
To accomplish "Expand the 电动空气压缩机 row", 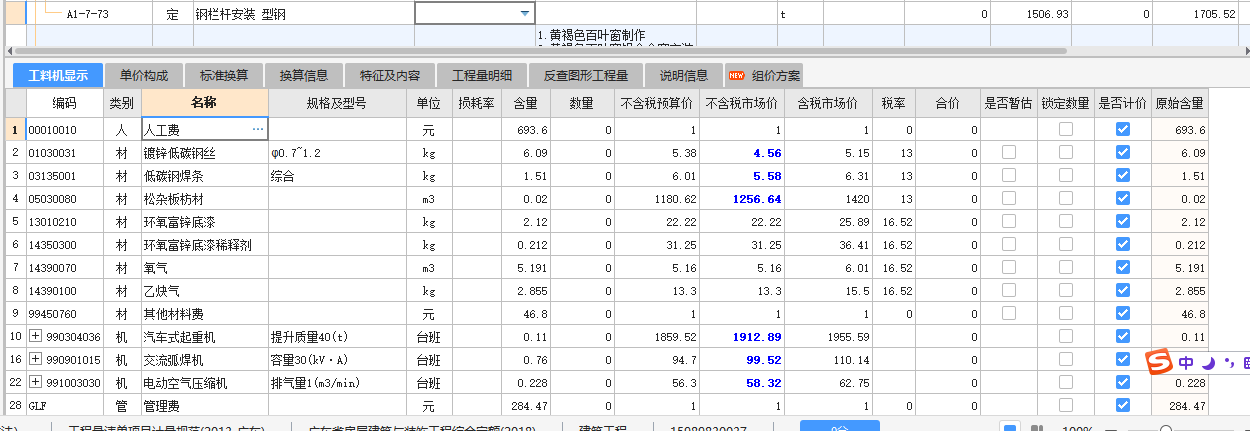I will click(x=35, y=383).
